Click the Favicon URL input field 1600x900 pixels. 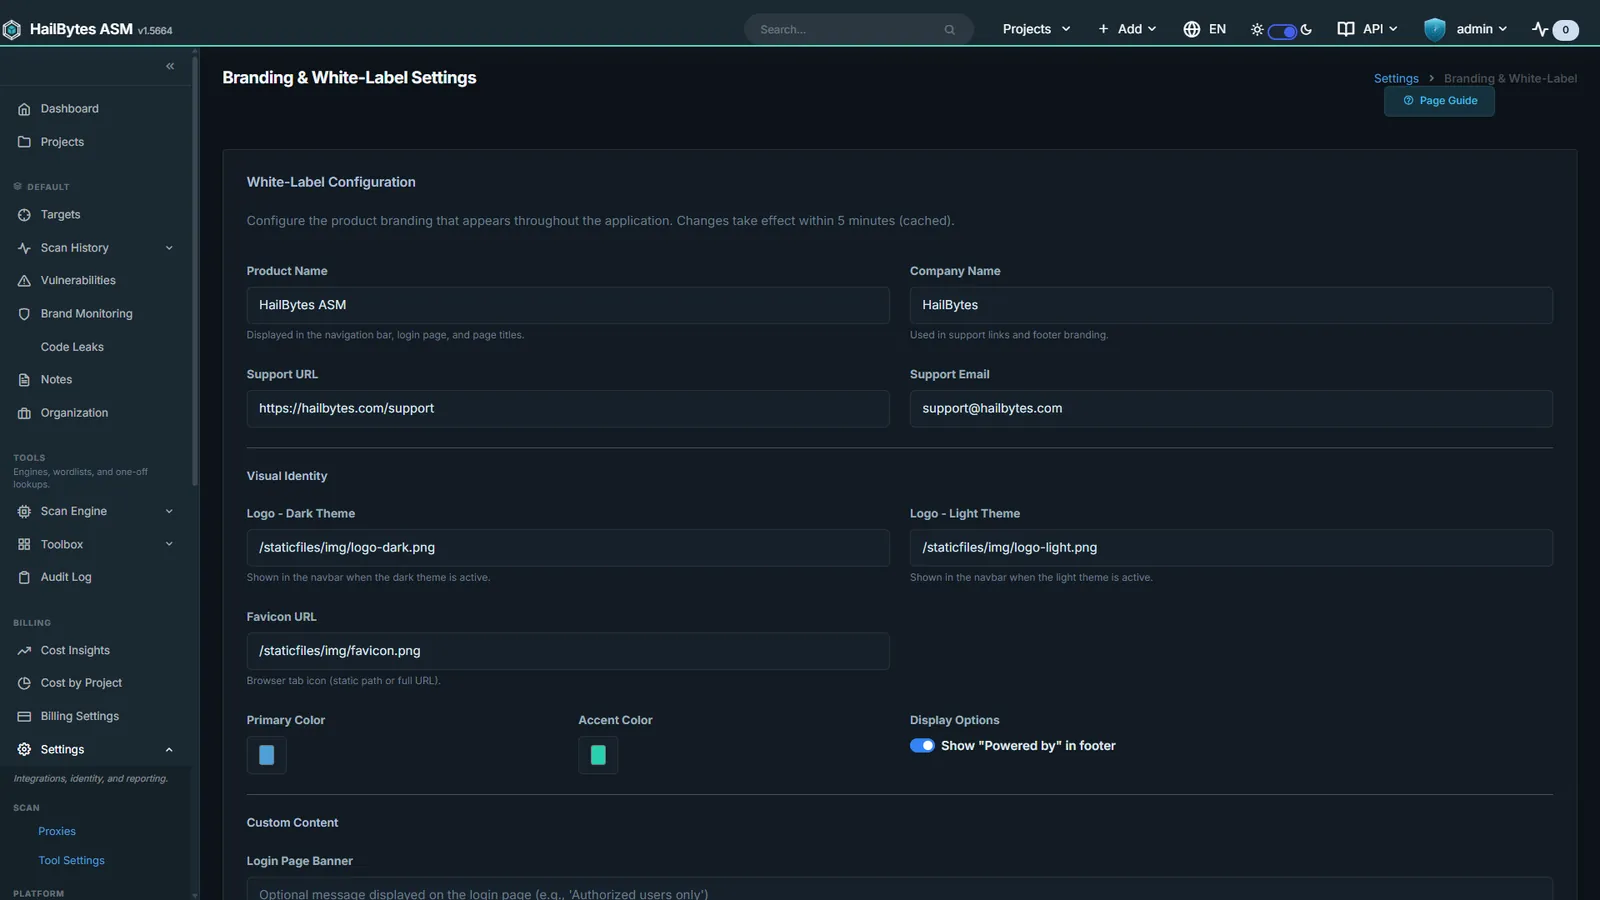568,651
